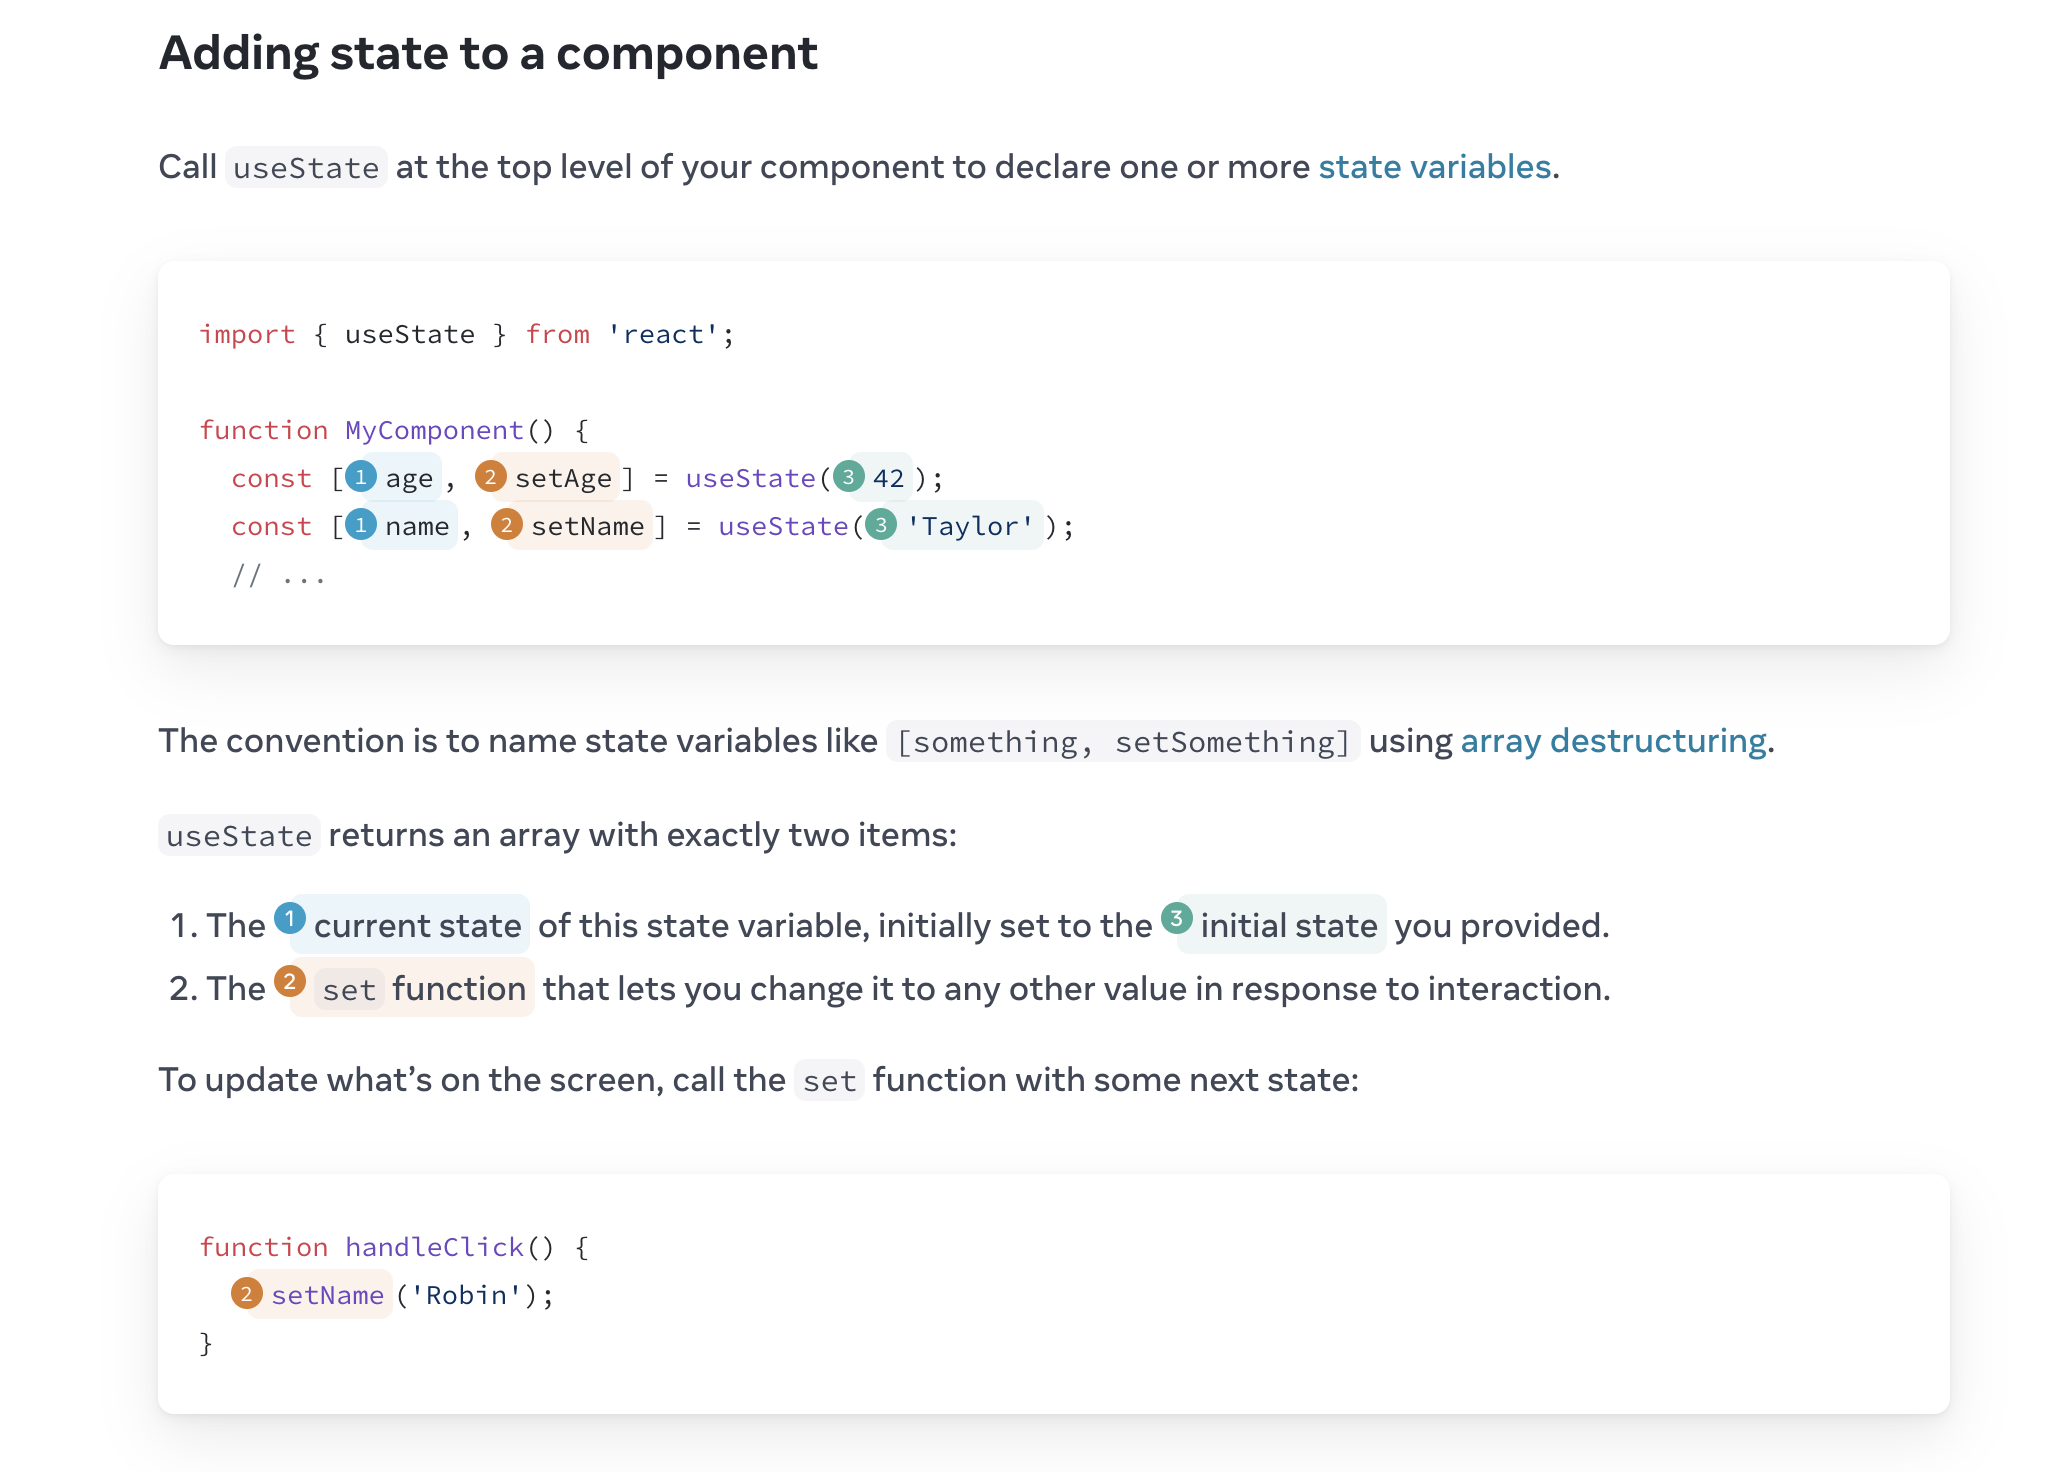Viewport: 2056px width, 1472px height.
Task: Click the green 3 badge beside 42
Action: click(x=848, y=477)
